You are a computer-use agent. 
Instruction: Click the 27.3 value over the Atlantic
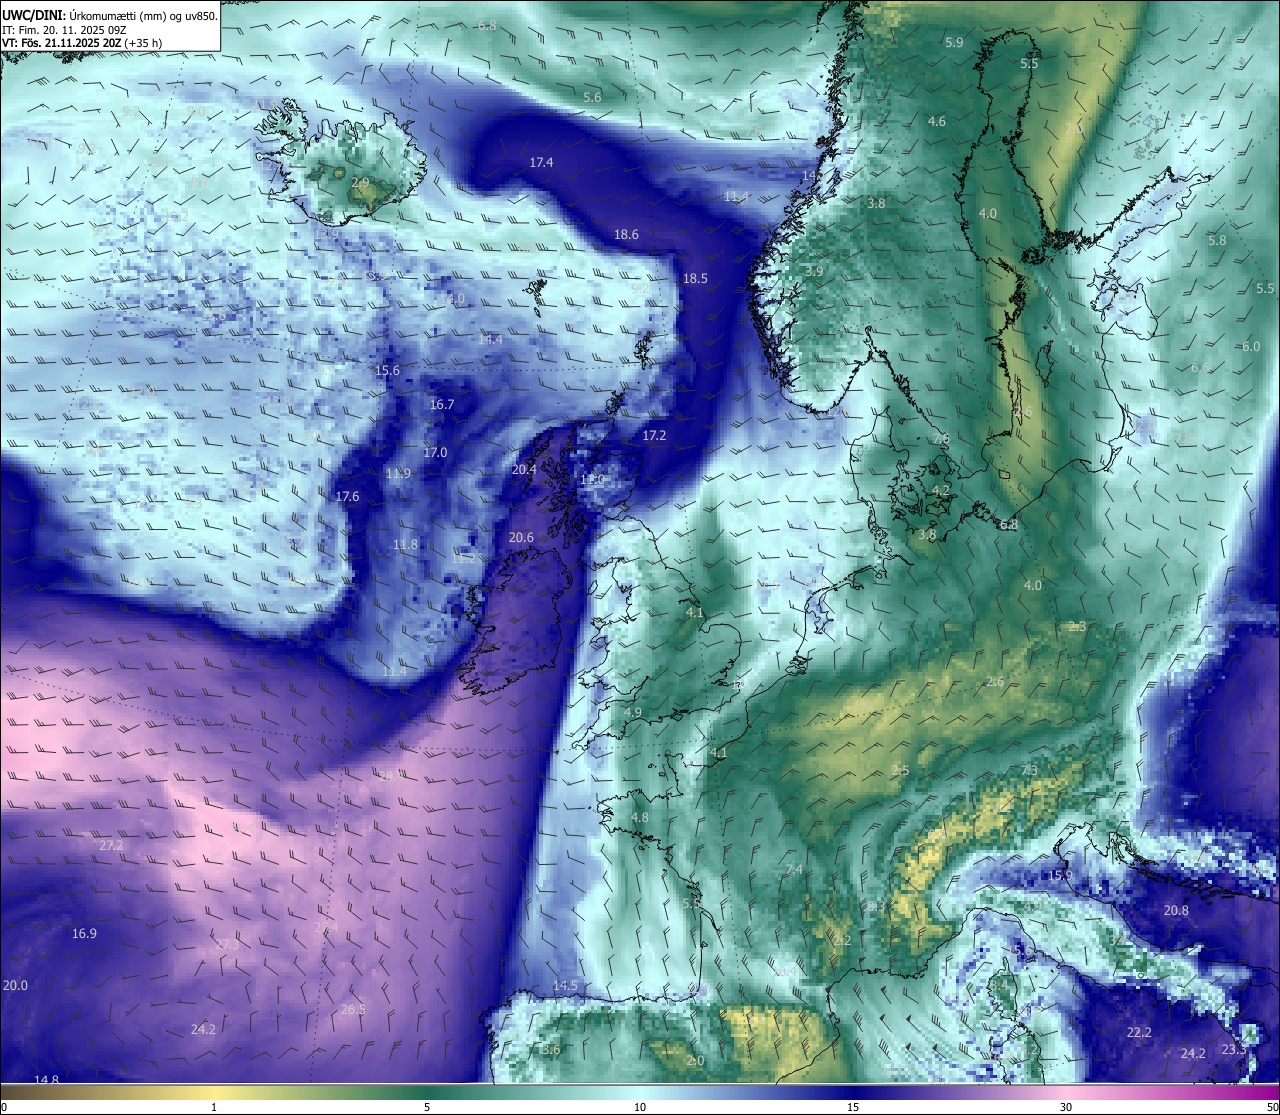point(227,944)
